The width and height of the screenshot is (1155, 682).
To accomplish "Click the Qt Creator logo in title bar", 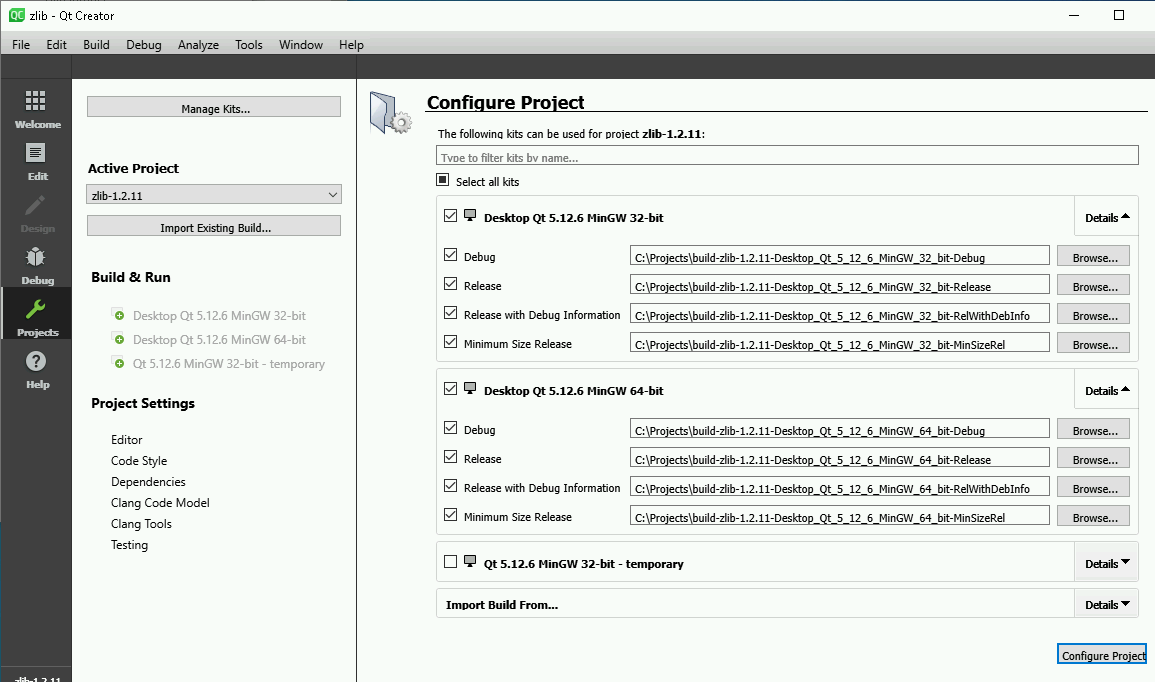I will [16, 15].
